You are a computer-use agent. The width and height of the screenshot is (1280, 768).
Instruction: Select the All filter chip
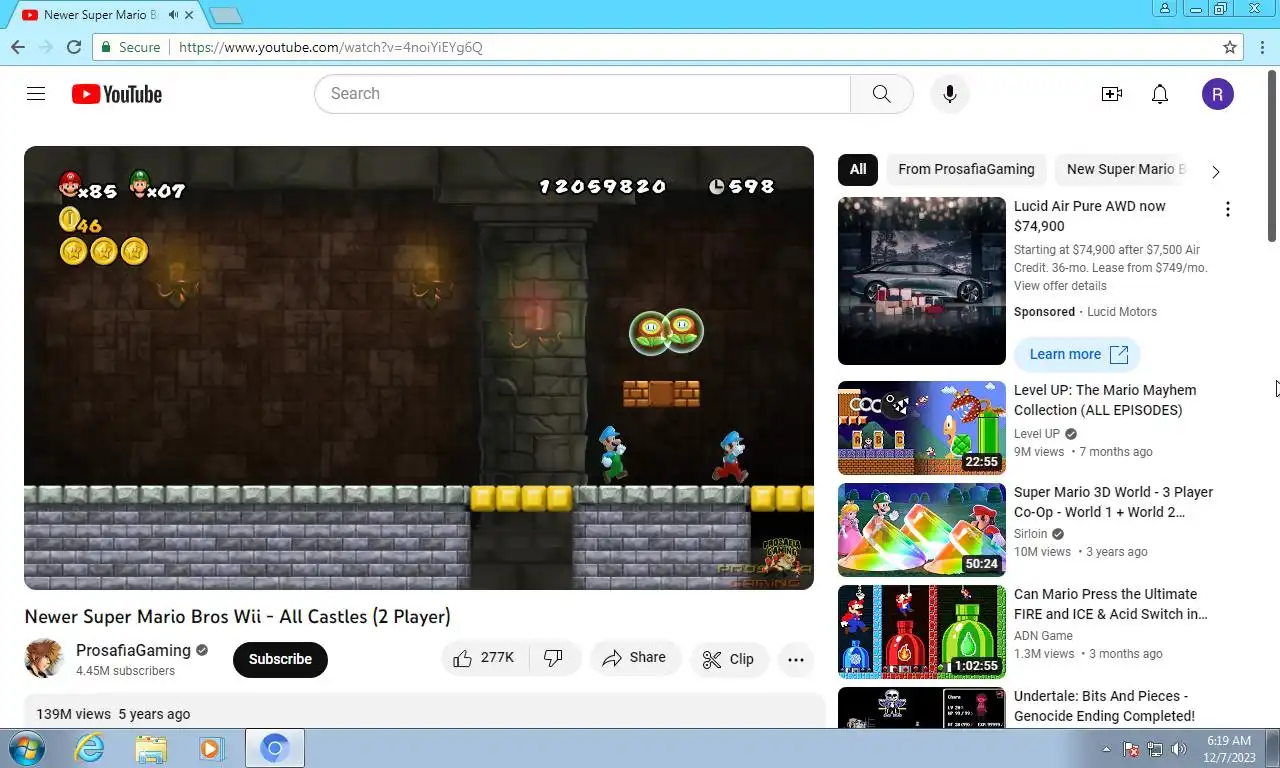(x=858, y=169)
